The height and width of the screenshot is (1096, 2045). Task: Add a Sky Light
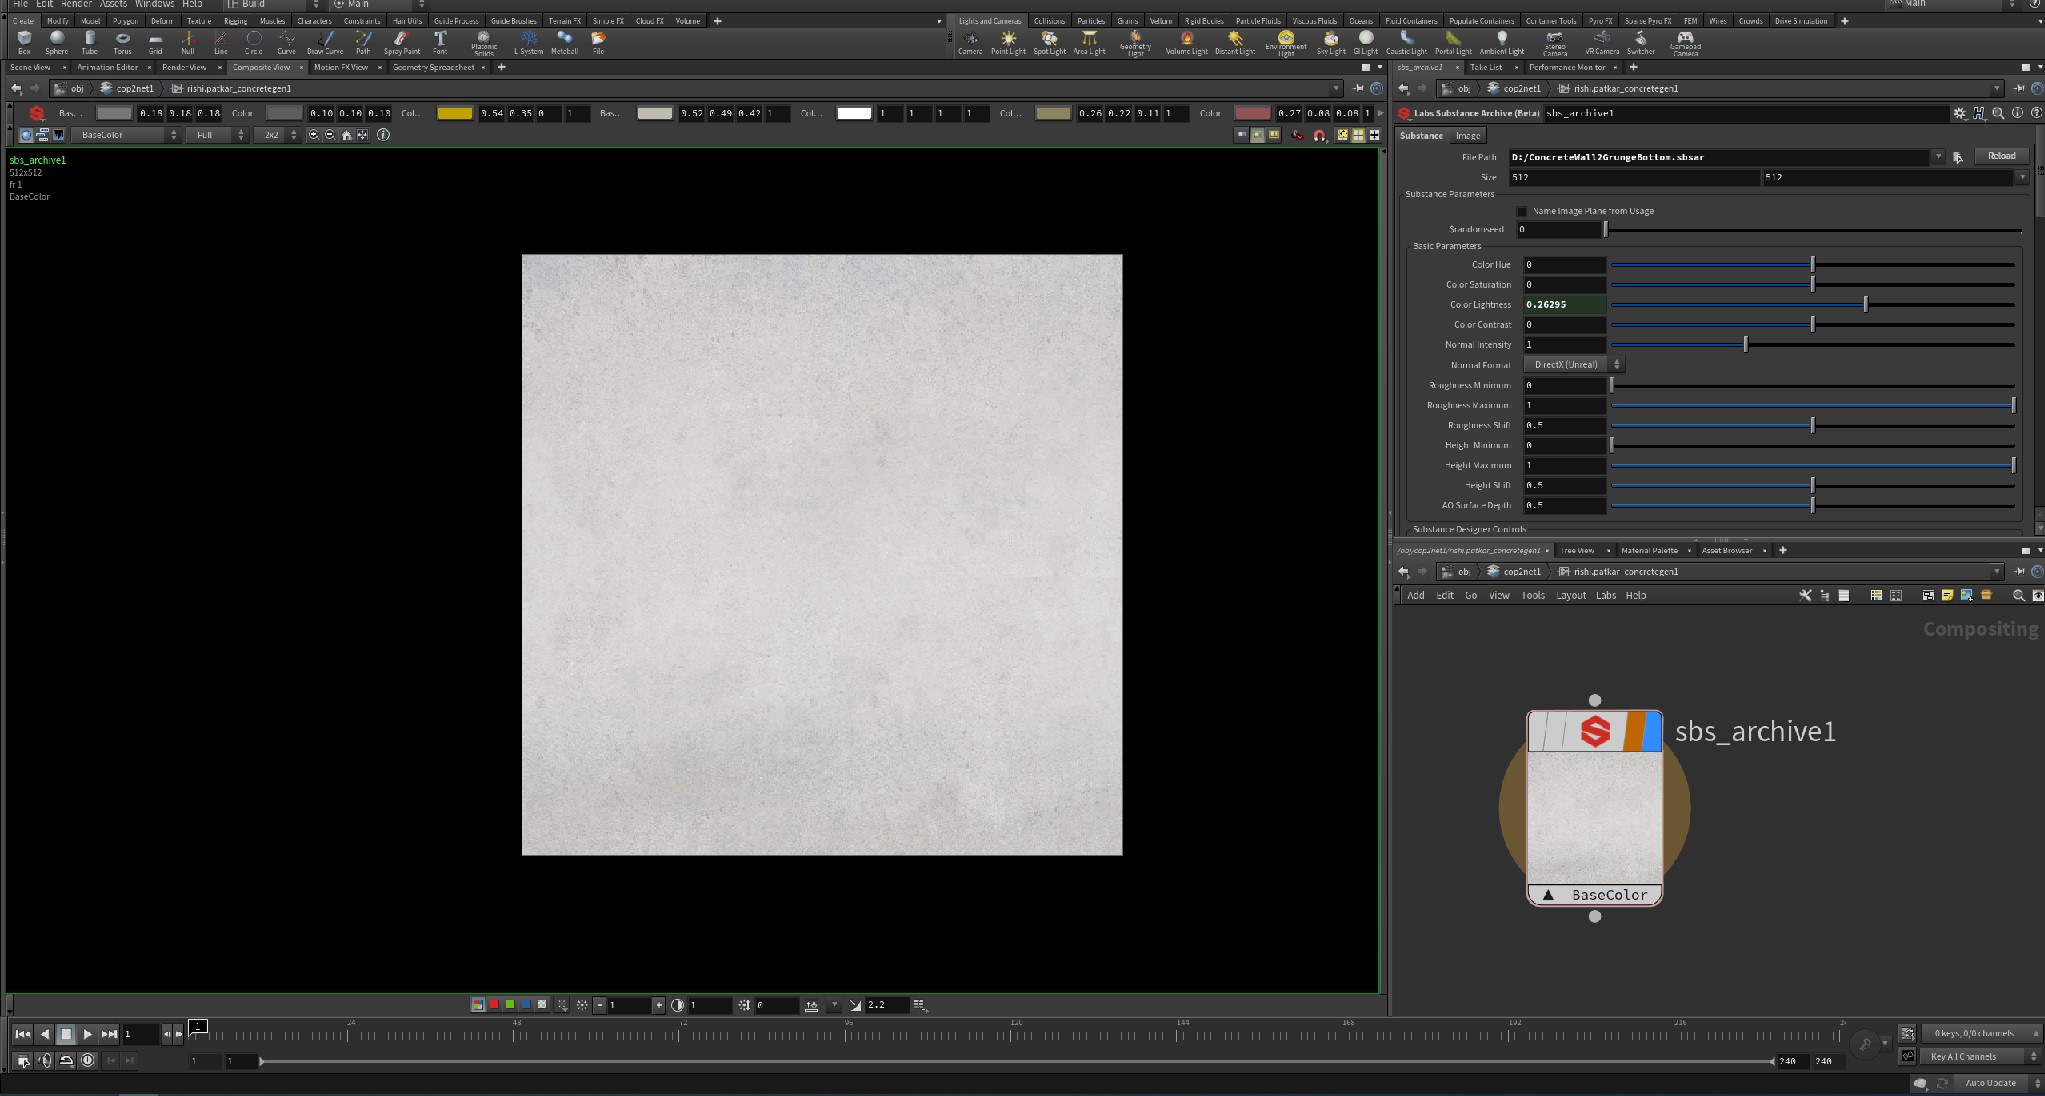click(x=1331, y=42)
